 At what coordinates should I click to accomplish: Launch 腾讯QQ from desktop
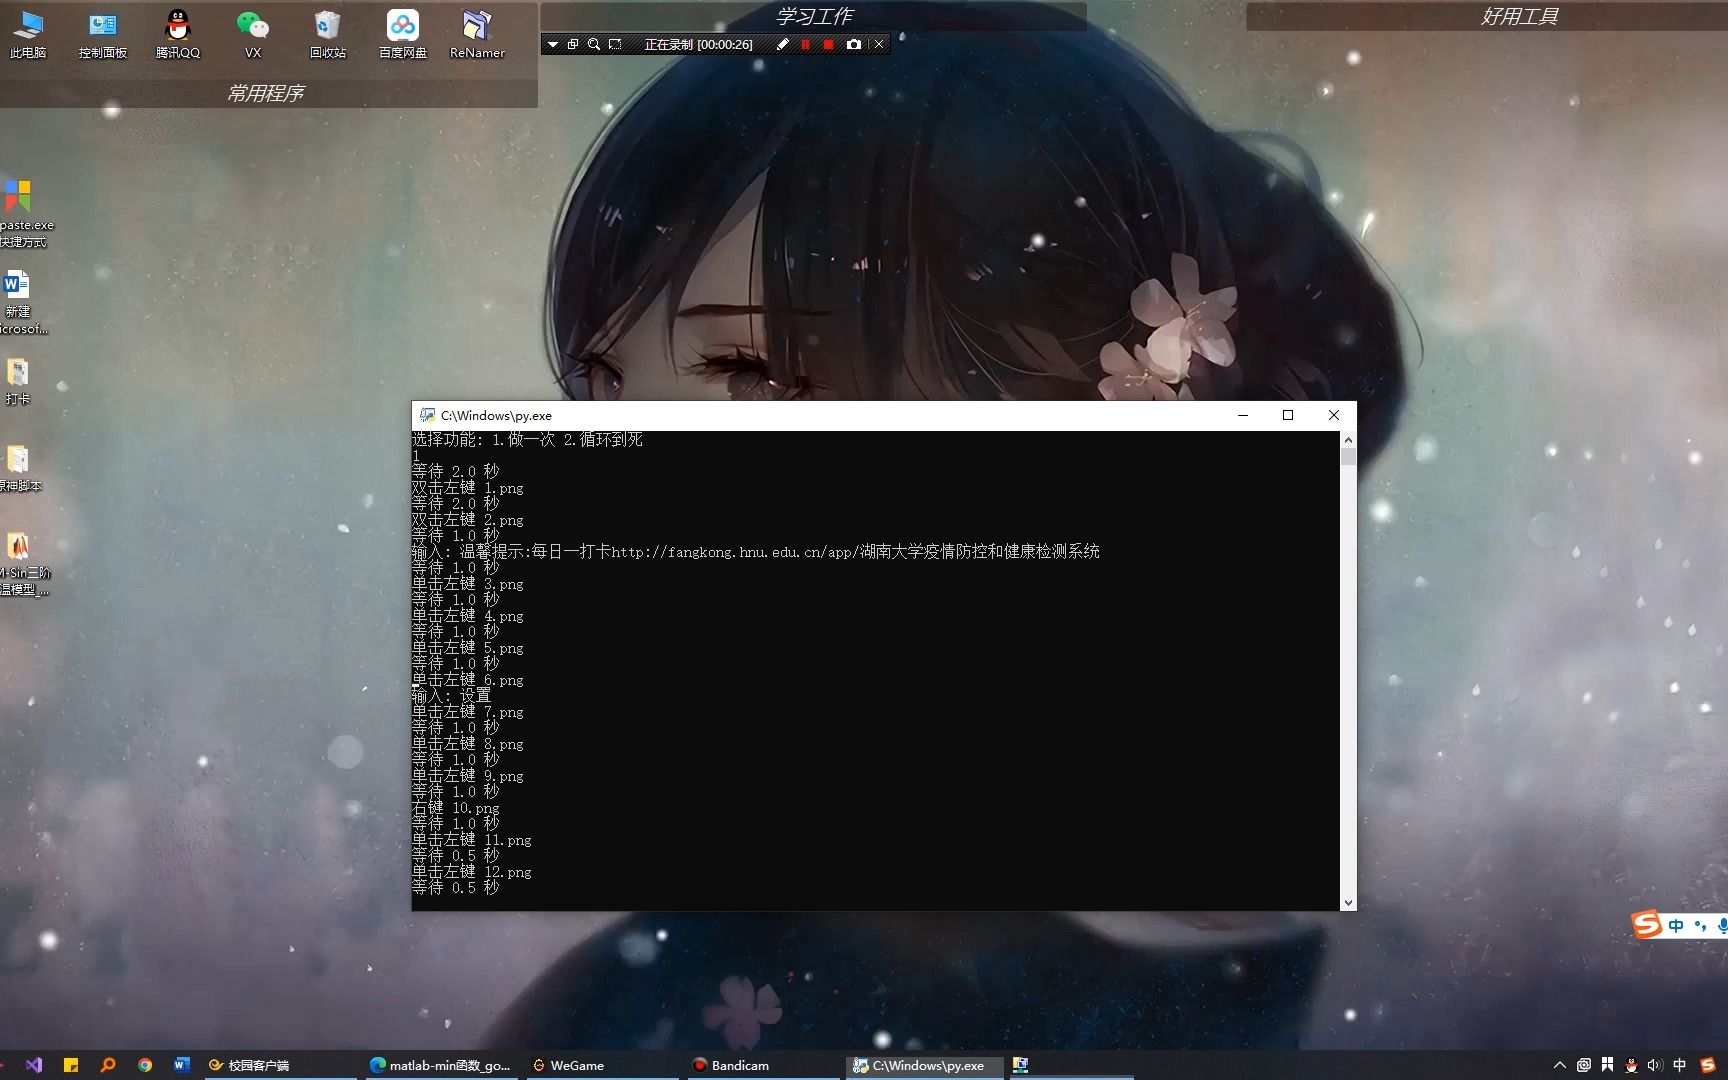178,34
